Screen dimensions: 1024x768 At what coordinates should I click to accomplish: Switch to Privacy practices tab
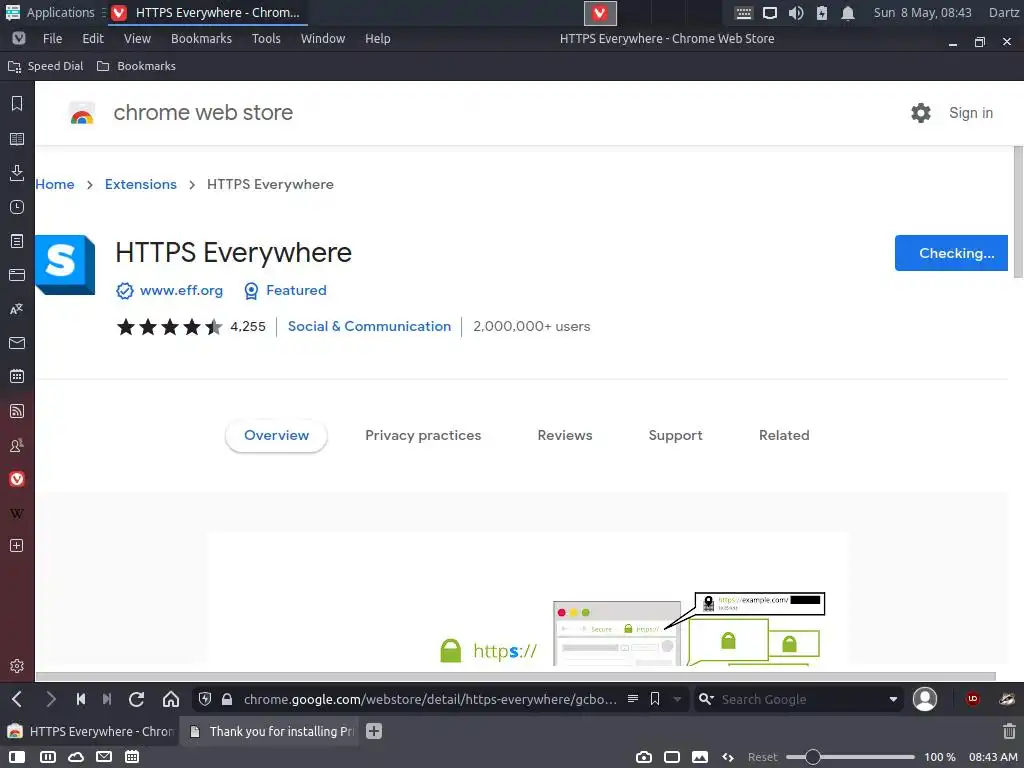[x=423, y=436]
